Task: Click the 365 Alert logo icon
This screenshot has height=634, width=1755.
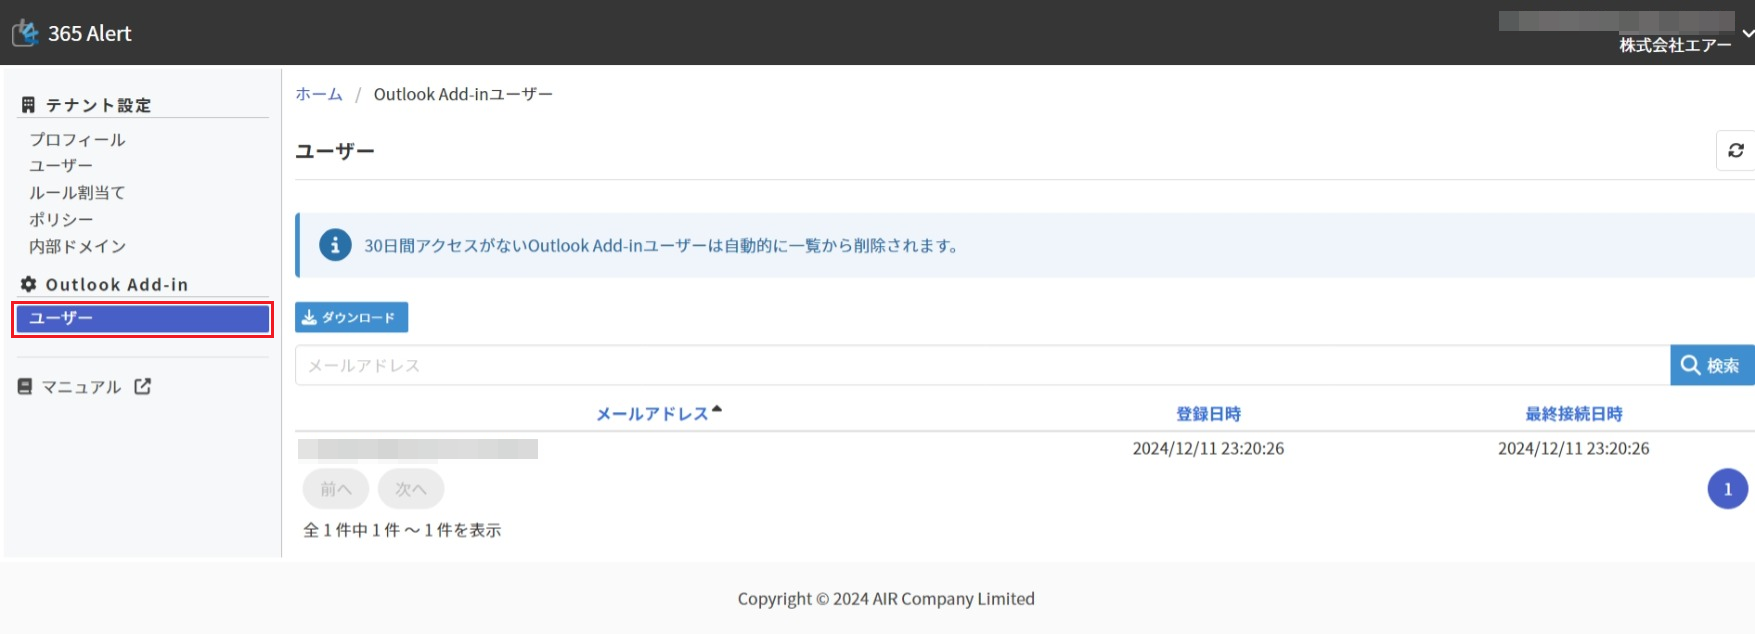Action: pyautogui.click(x=26, y=33)
